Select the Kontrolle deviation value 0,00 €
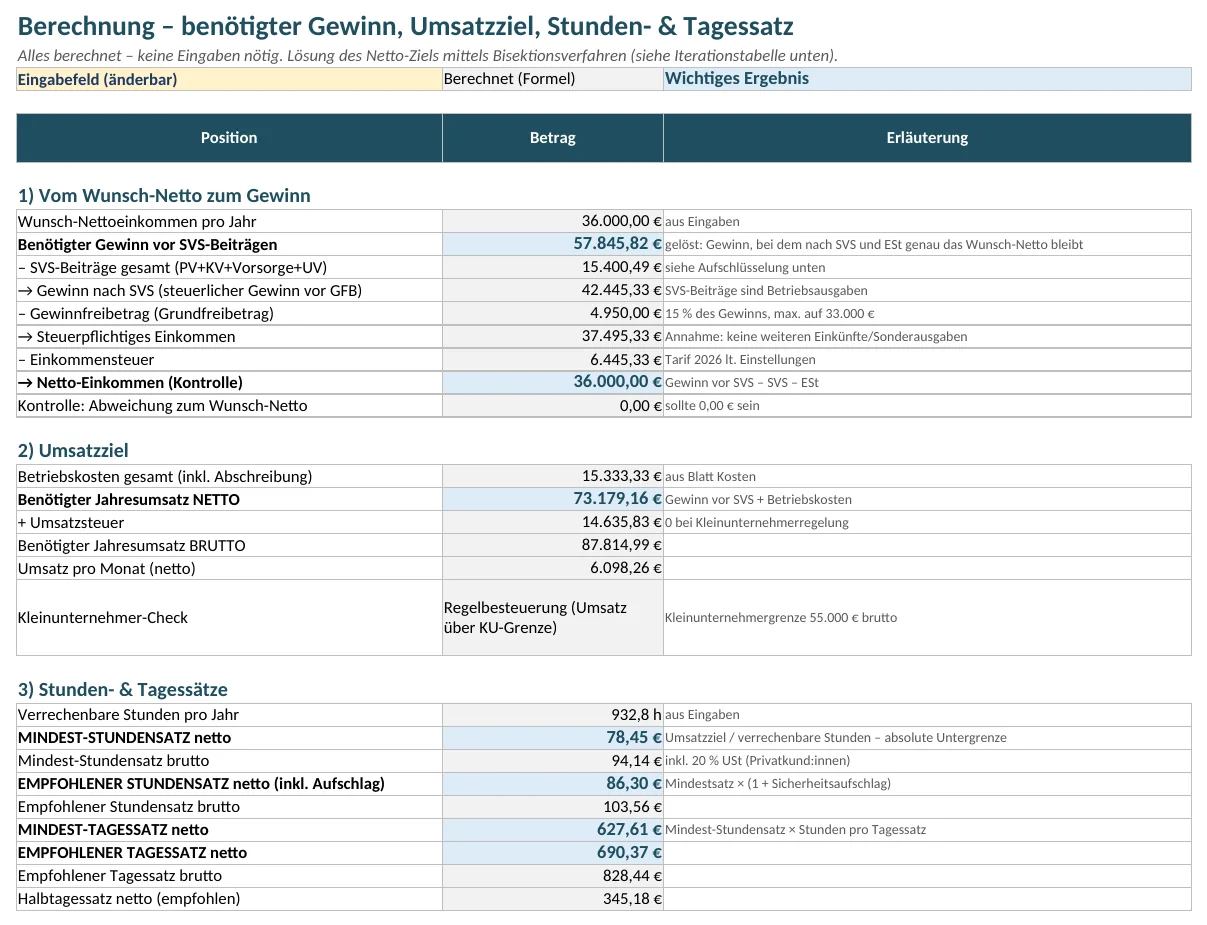 pos(553,405)
